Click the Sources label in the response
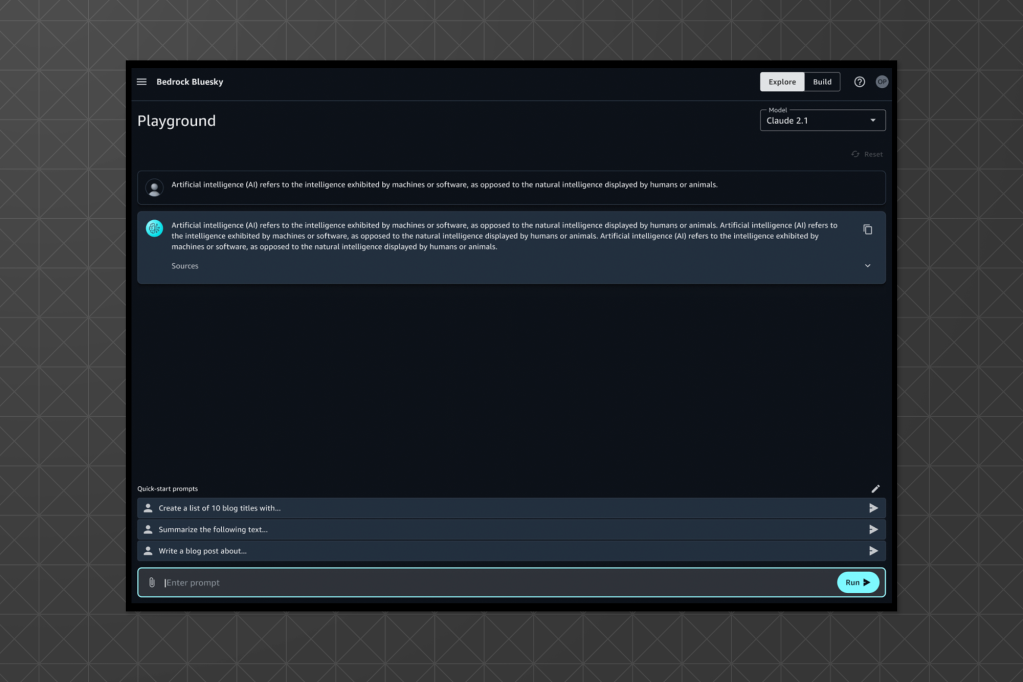This screenshot has height=682, width=1023. [x=185, y=266]
